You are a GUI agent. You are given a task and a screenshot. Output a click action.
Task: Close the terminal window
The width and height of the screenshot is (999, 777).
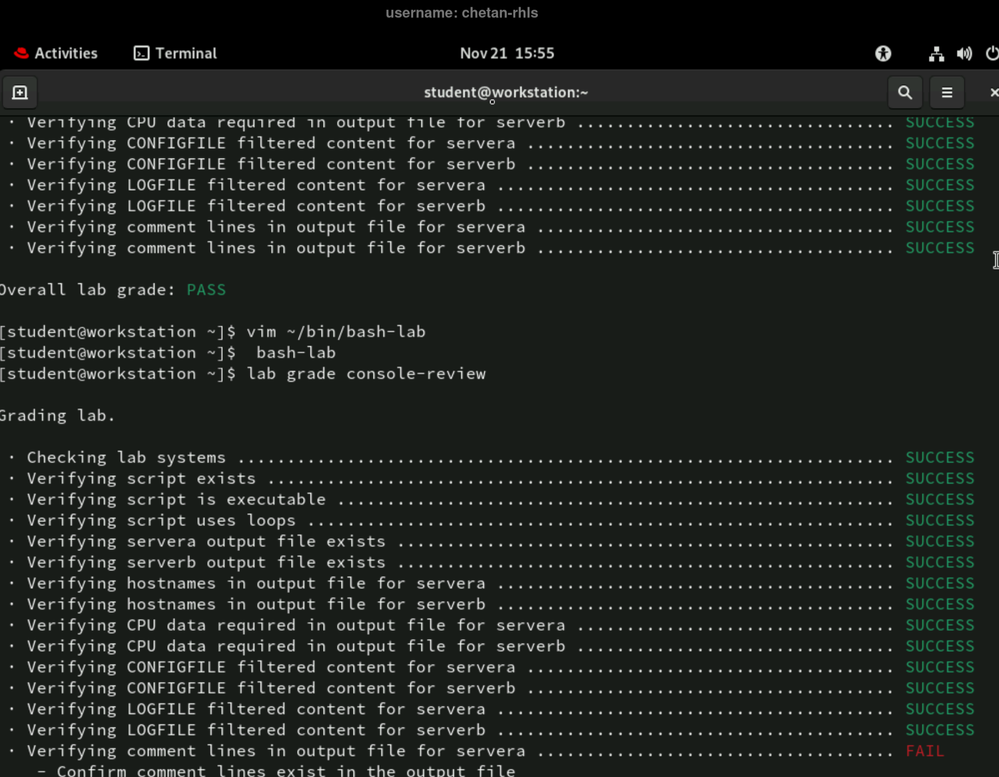[x=993, y=92]
